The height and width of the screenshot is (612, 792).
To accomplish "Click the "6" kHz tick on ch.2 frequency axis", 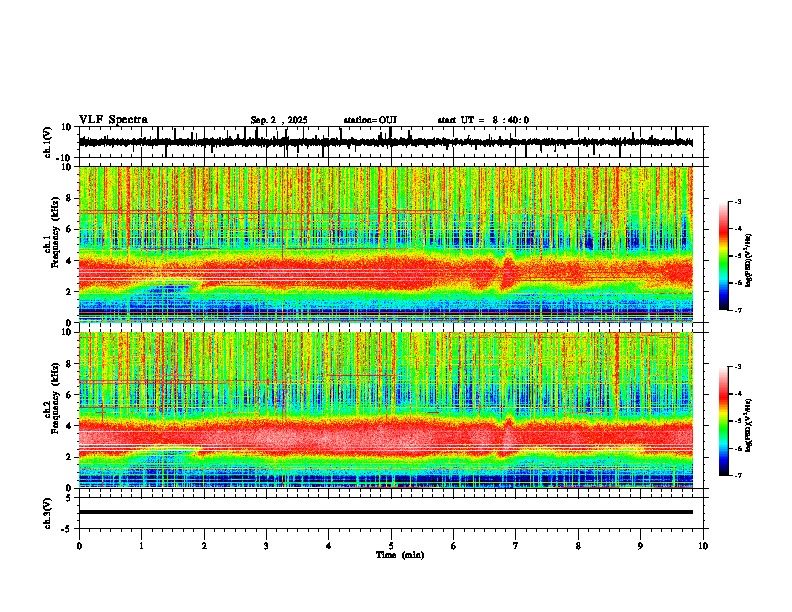I will pos(70,395).
